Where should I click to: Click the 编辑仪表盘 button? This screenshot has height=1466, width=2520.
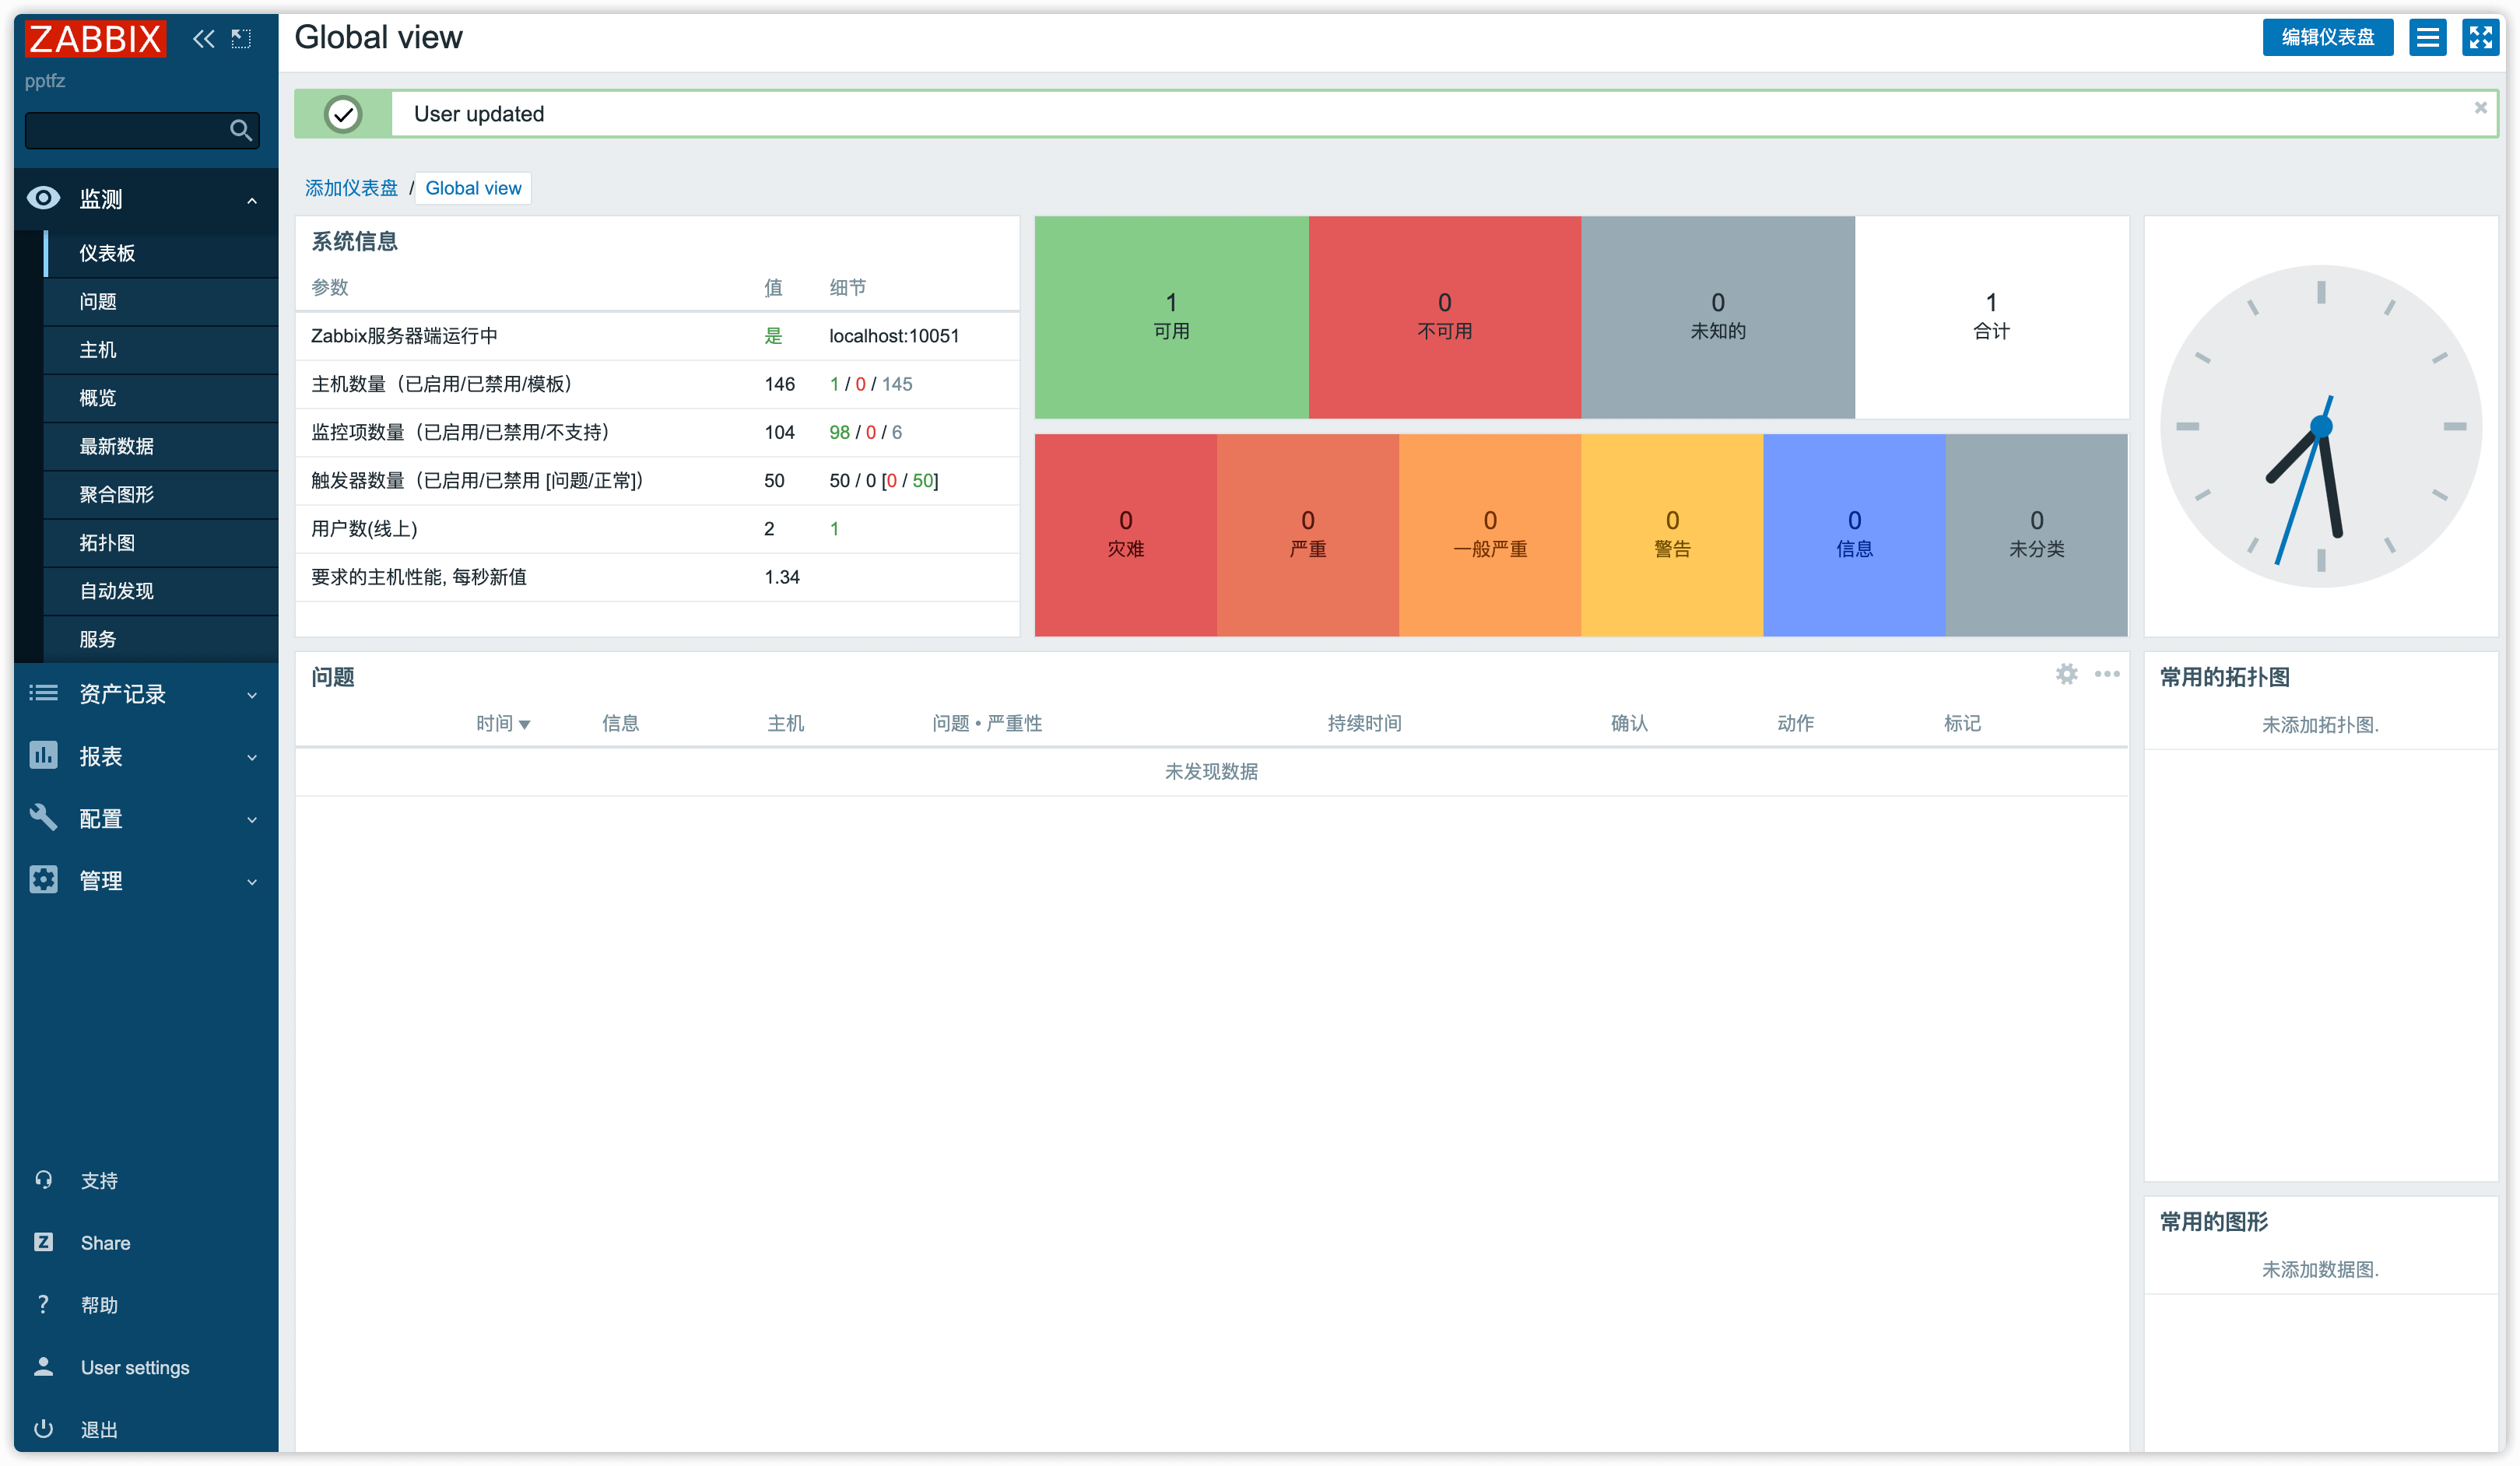[x=2327, y=38]
